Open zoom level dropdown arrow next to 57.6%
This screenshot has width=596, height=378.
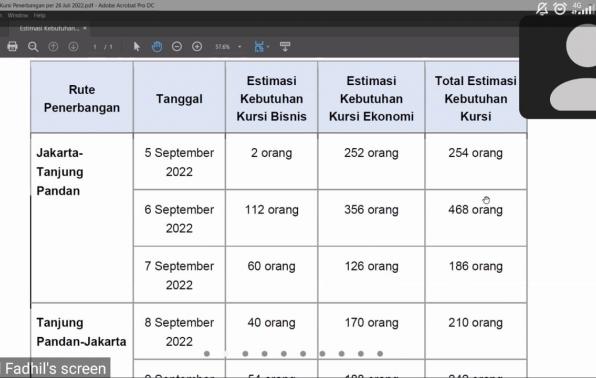tap(239, 47)
